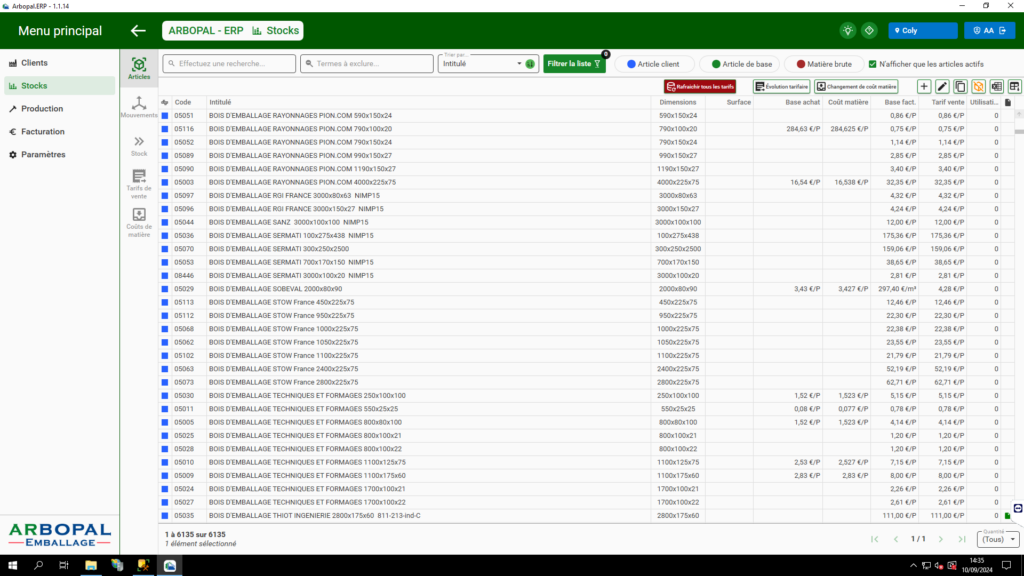Image resolution: width=1024 pixels, height=576 pixels.
Task: Click the logout icon next to AA
Action: pos(1003,31)
